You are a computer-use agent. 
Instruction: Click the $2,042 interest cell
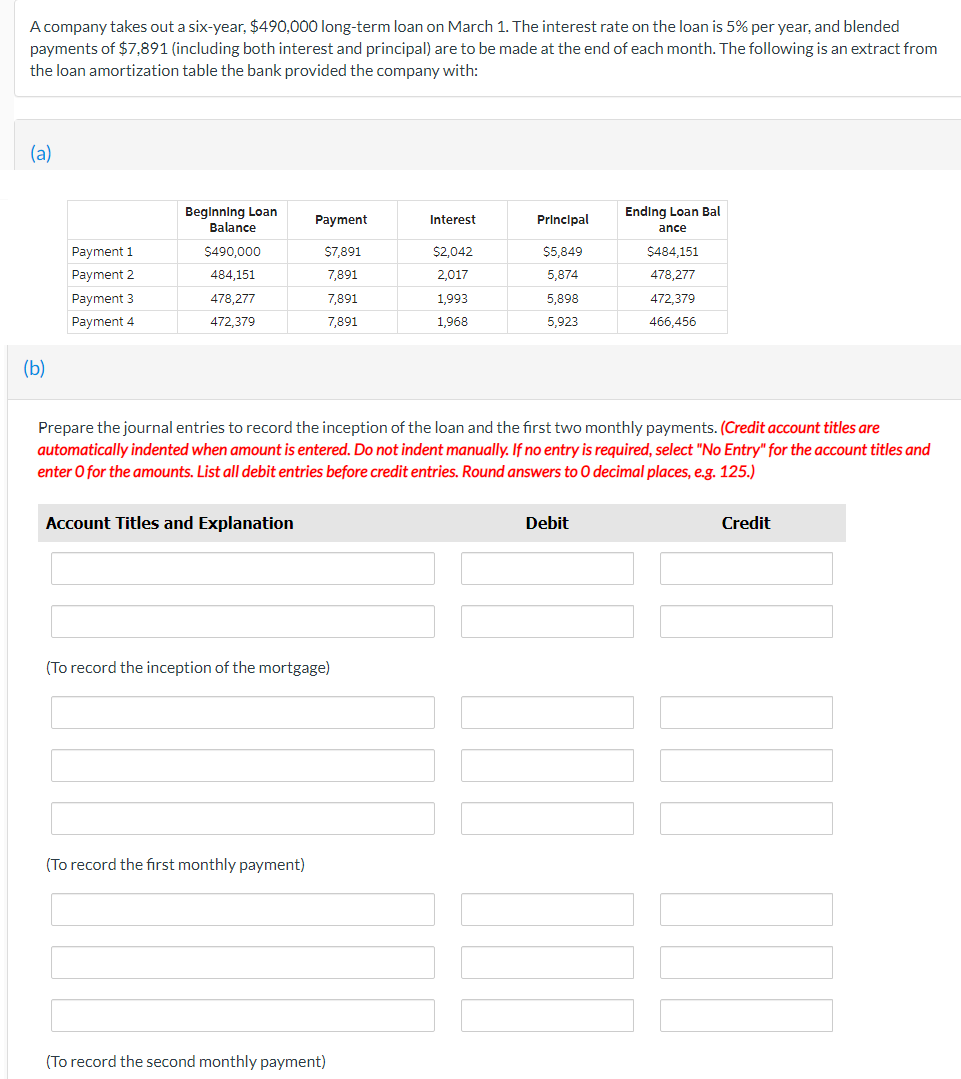[453, 252]
